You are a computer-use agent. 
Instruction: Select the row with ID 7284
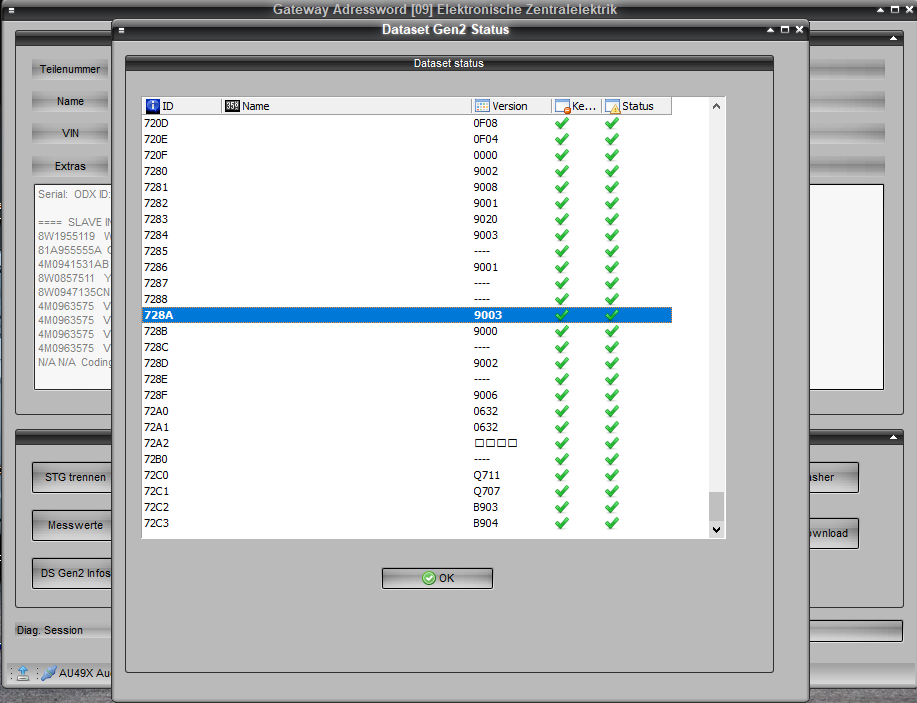(x=406, y=235)
